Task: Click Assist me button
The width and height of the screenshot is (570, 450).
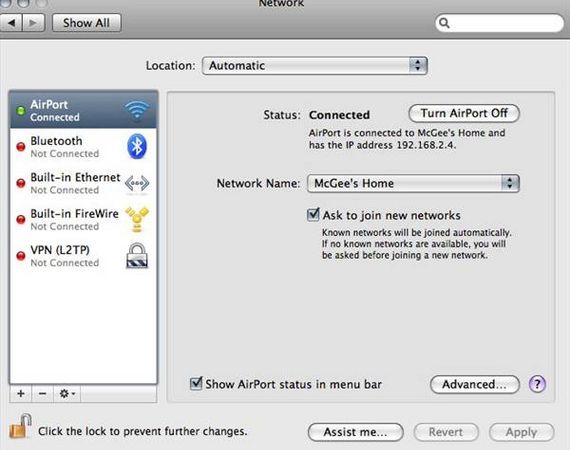Action: coord(356,432)
